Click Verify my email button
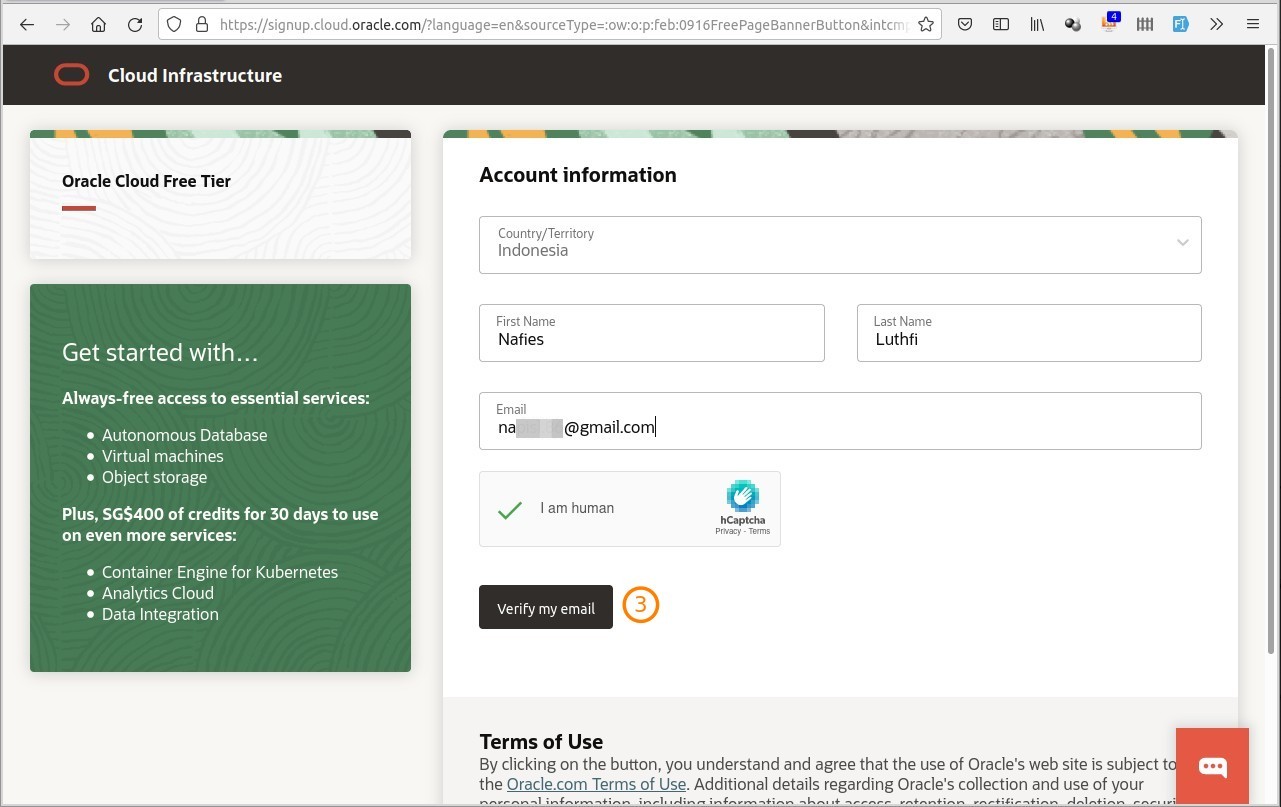The width and height of the screenshot is (1281, 807). 546,607
